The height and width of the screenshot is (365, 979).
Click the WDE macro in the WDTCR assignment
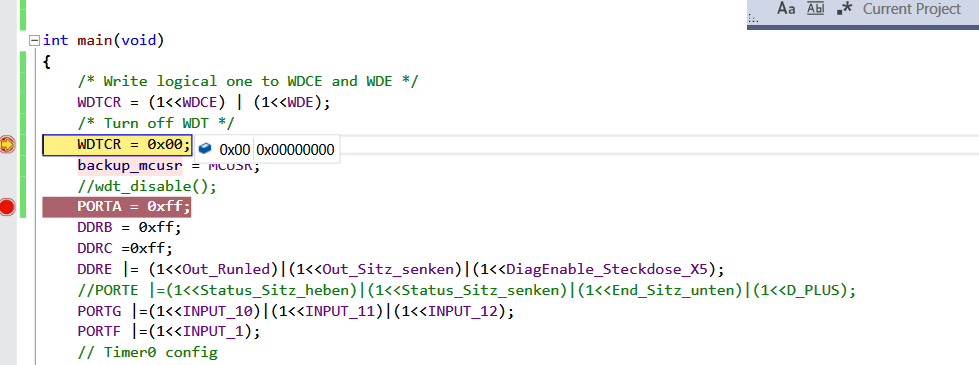point(300,102)
